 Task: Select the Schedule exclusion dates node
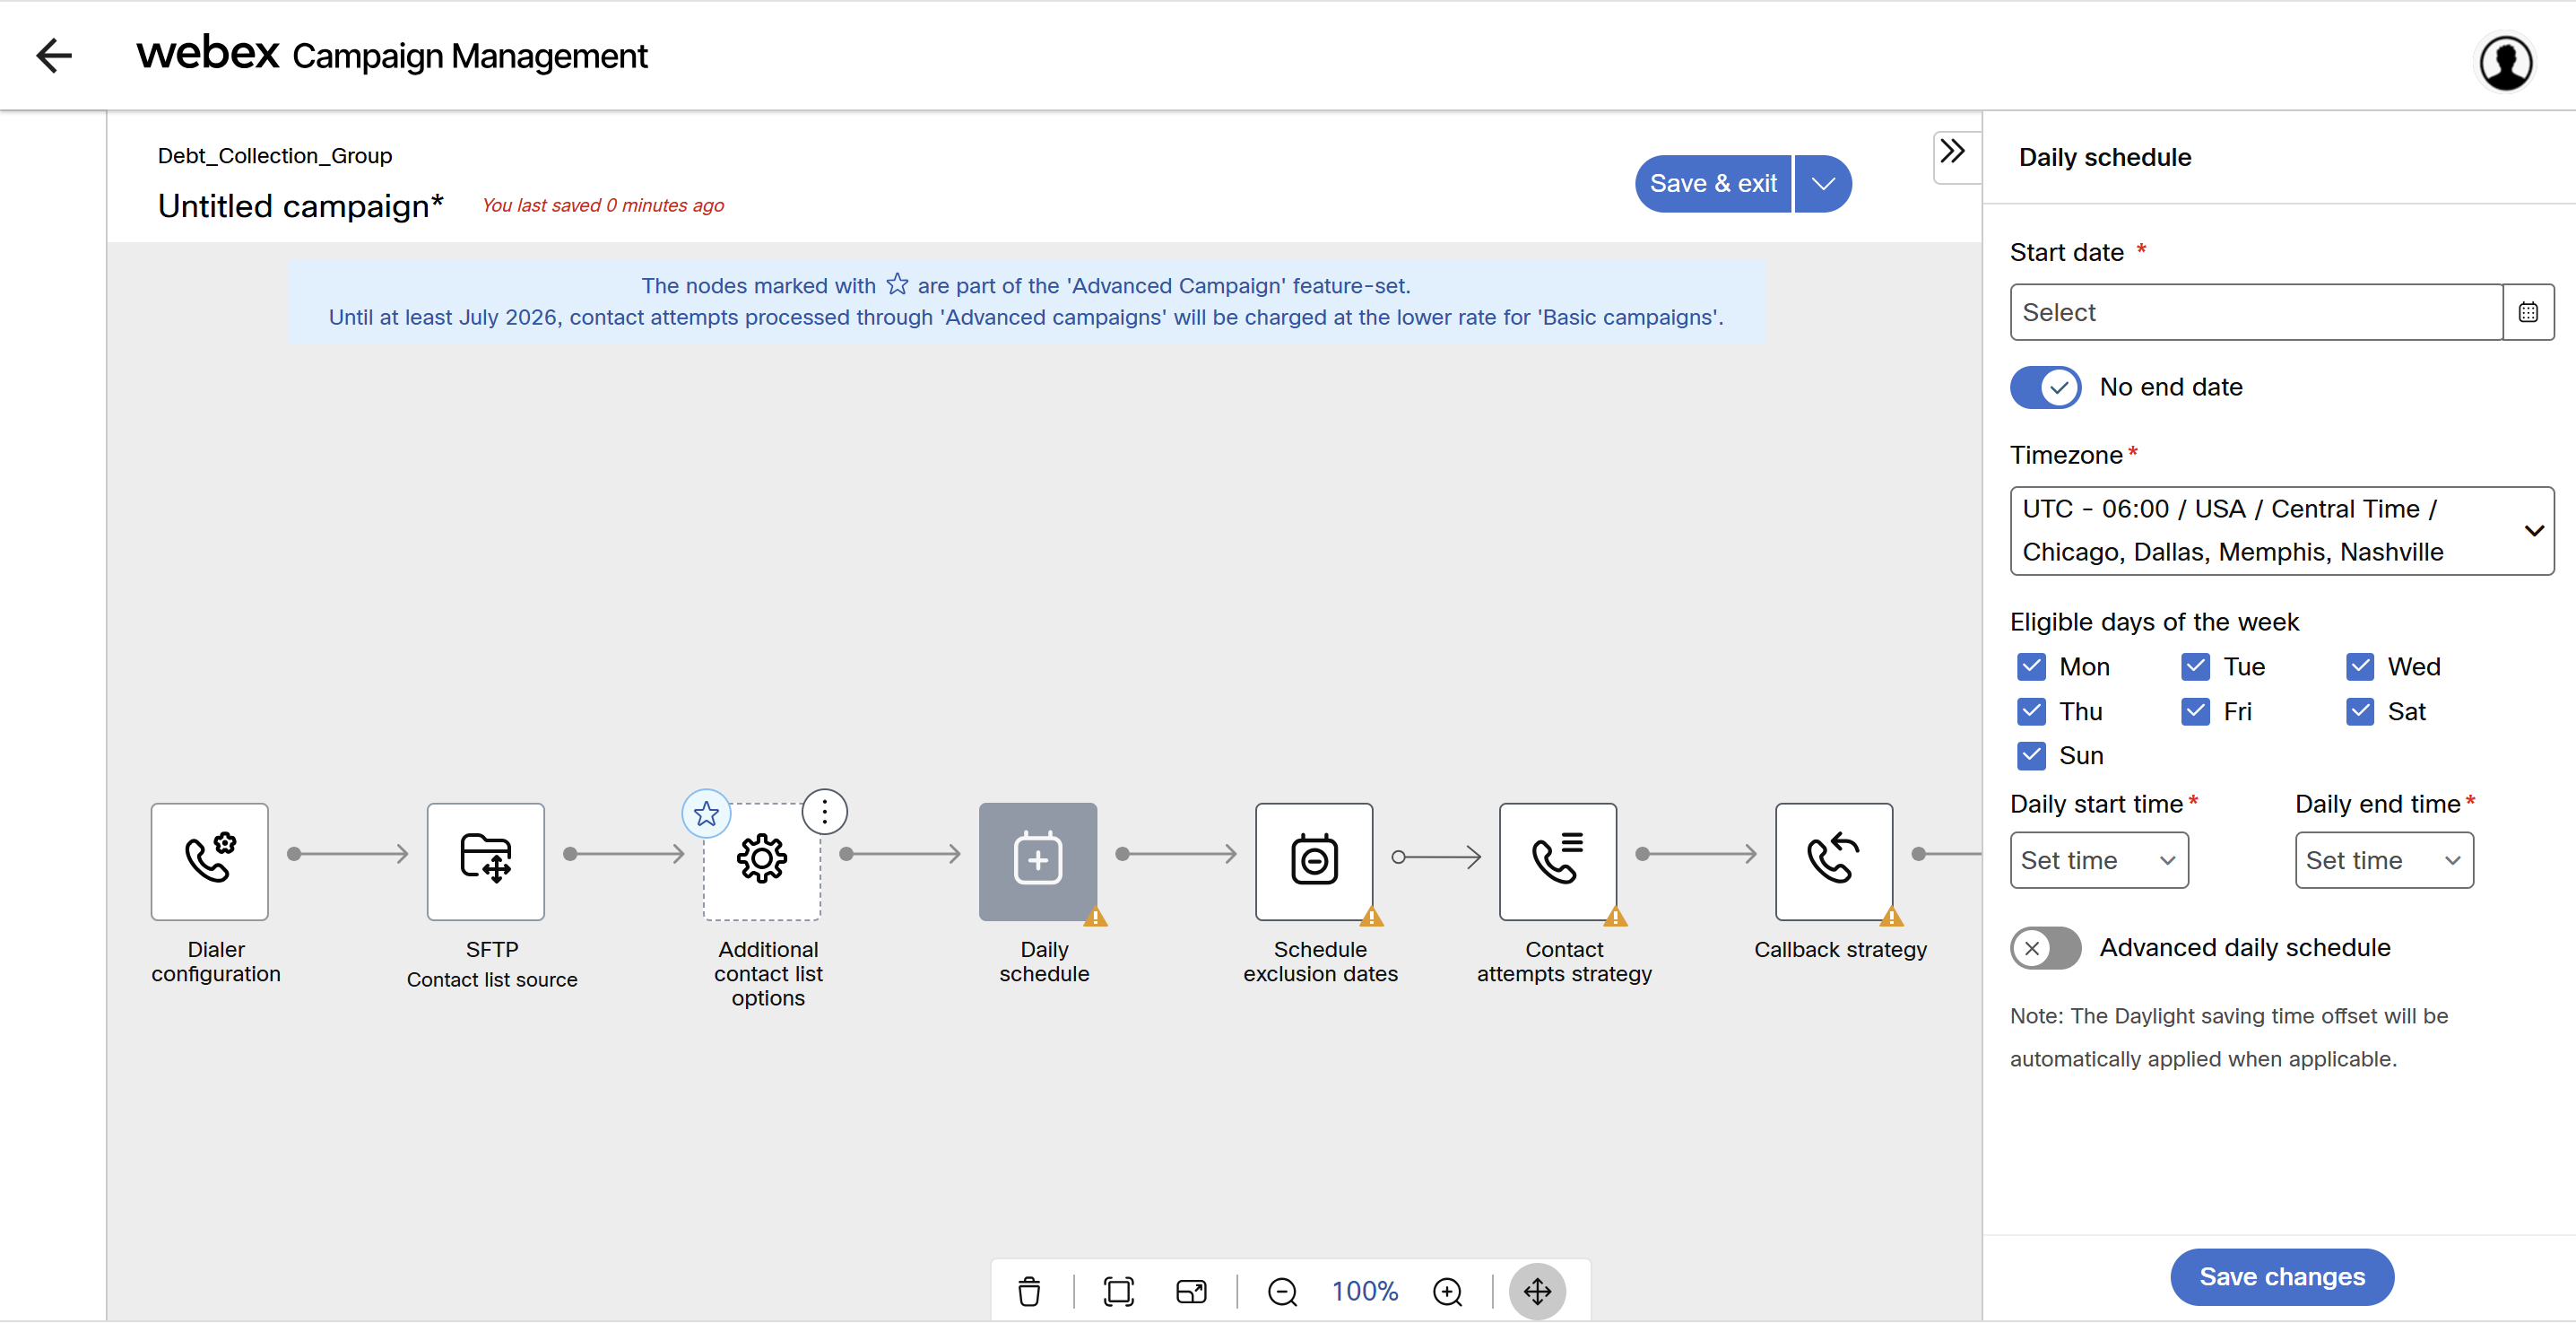coord(1313,860)
